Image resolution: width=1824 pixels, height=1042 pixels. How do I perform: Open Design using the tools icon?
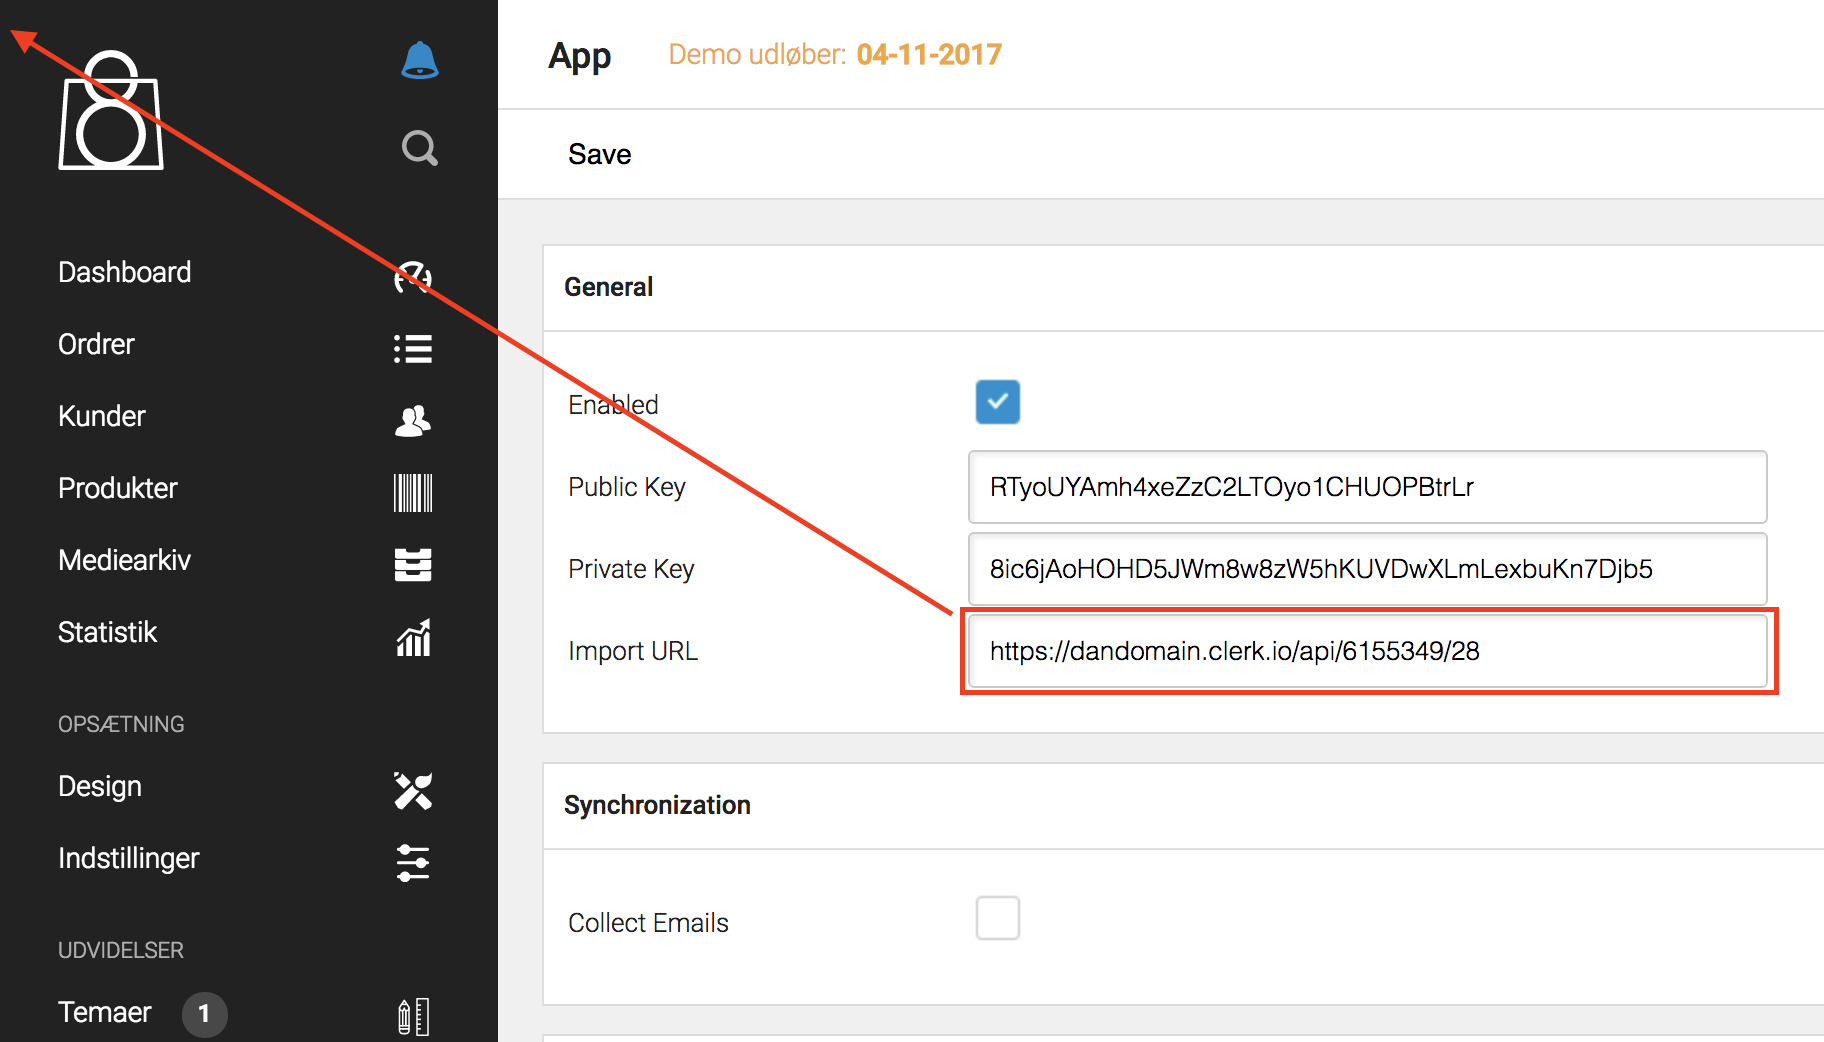click(413, 790)
